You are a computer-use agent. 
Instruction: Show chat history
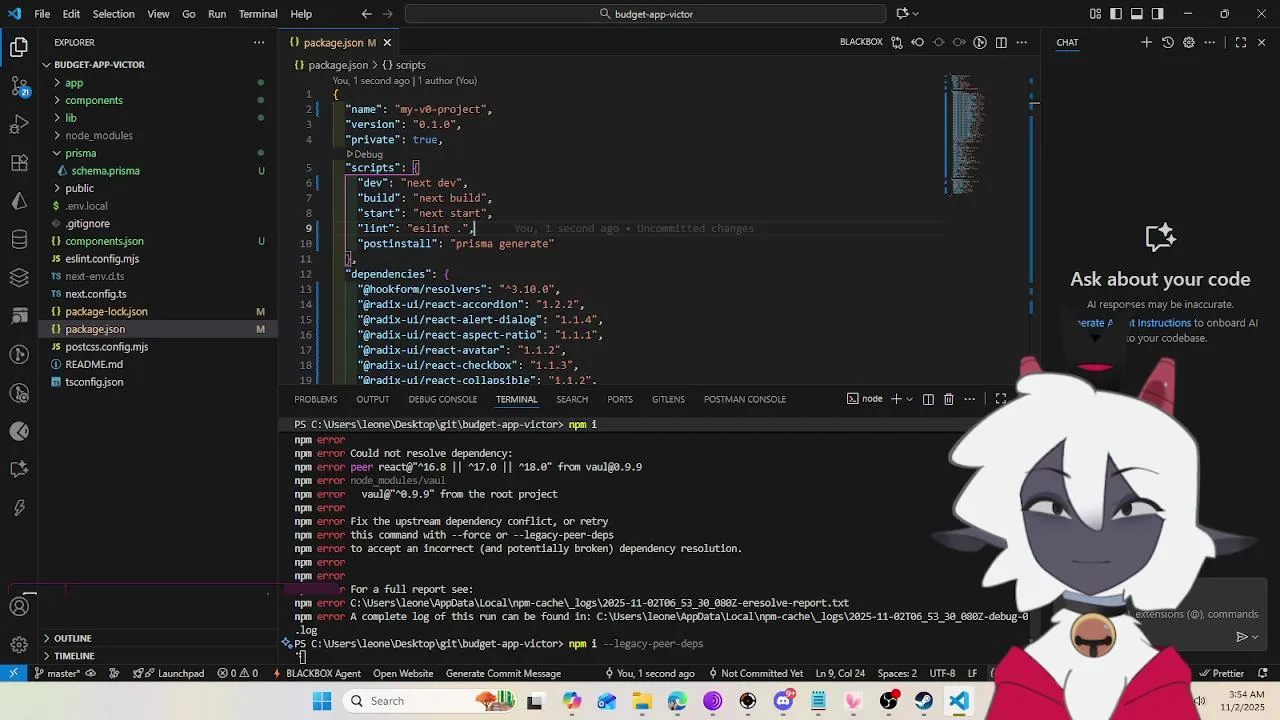tap(1168, 42)
